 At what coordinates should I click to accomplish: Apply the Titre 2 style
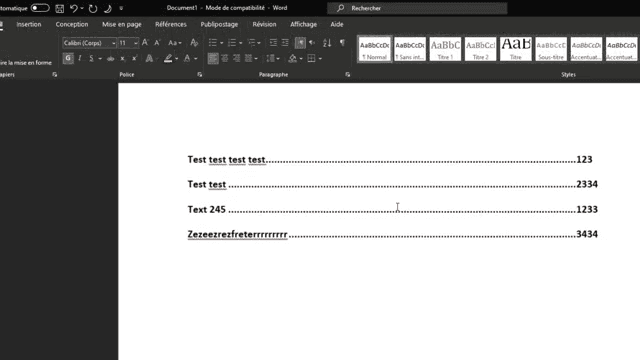tap(480, 49)
